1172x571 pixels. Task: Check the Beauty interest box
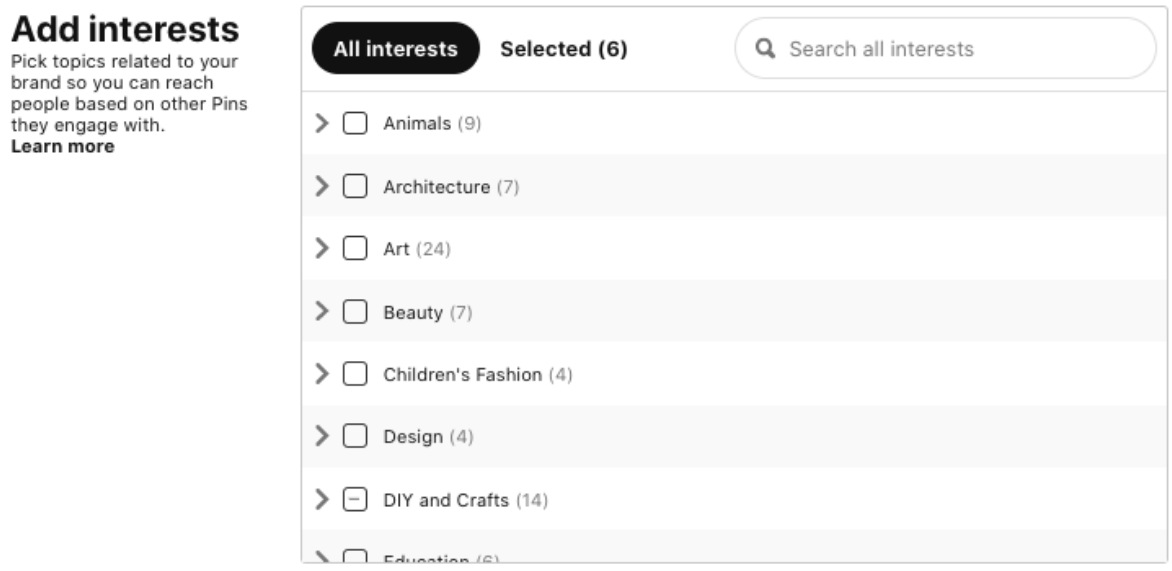coord(355,312)
